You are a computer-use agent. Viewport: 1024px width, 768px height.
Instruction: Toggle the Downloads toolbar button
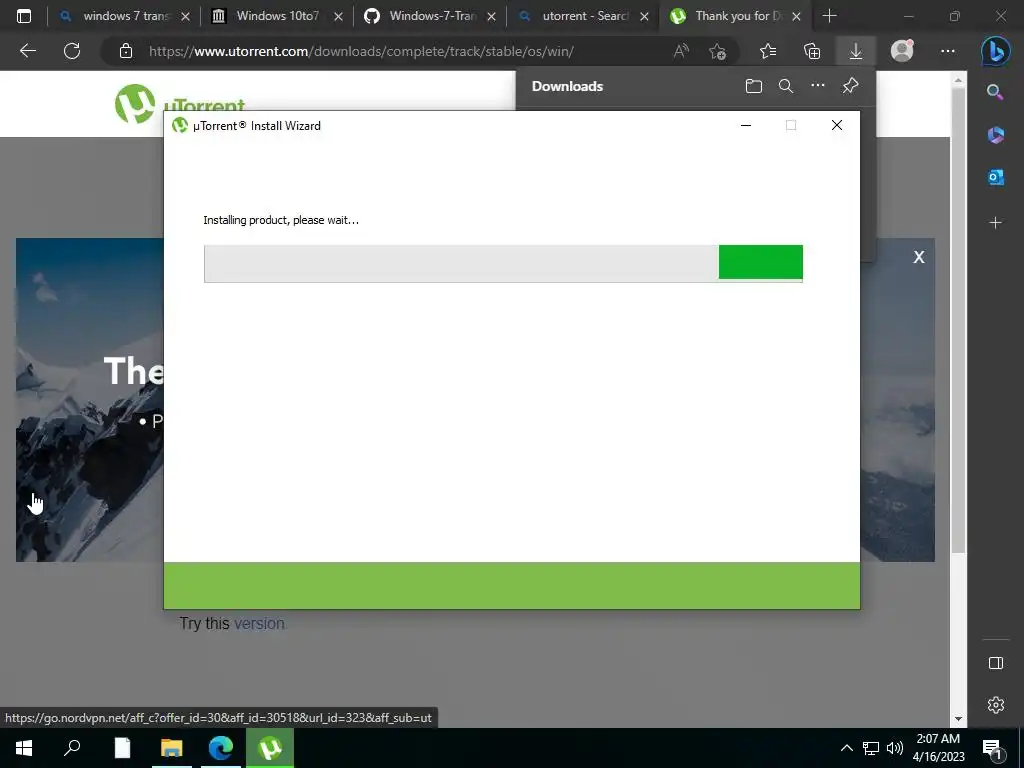point(856,51)
